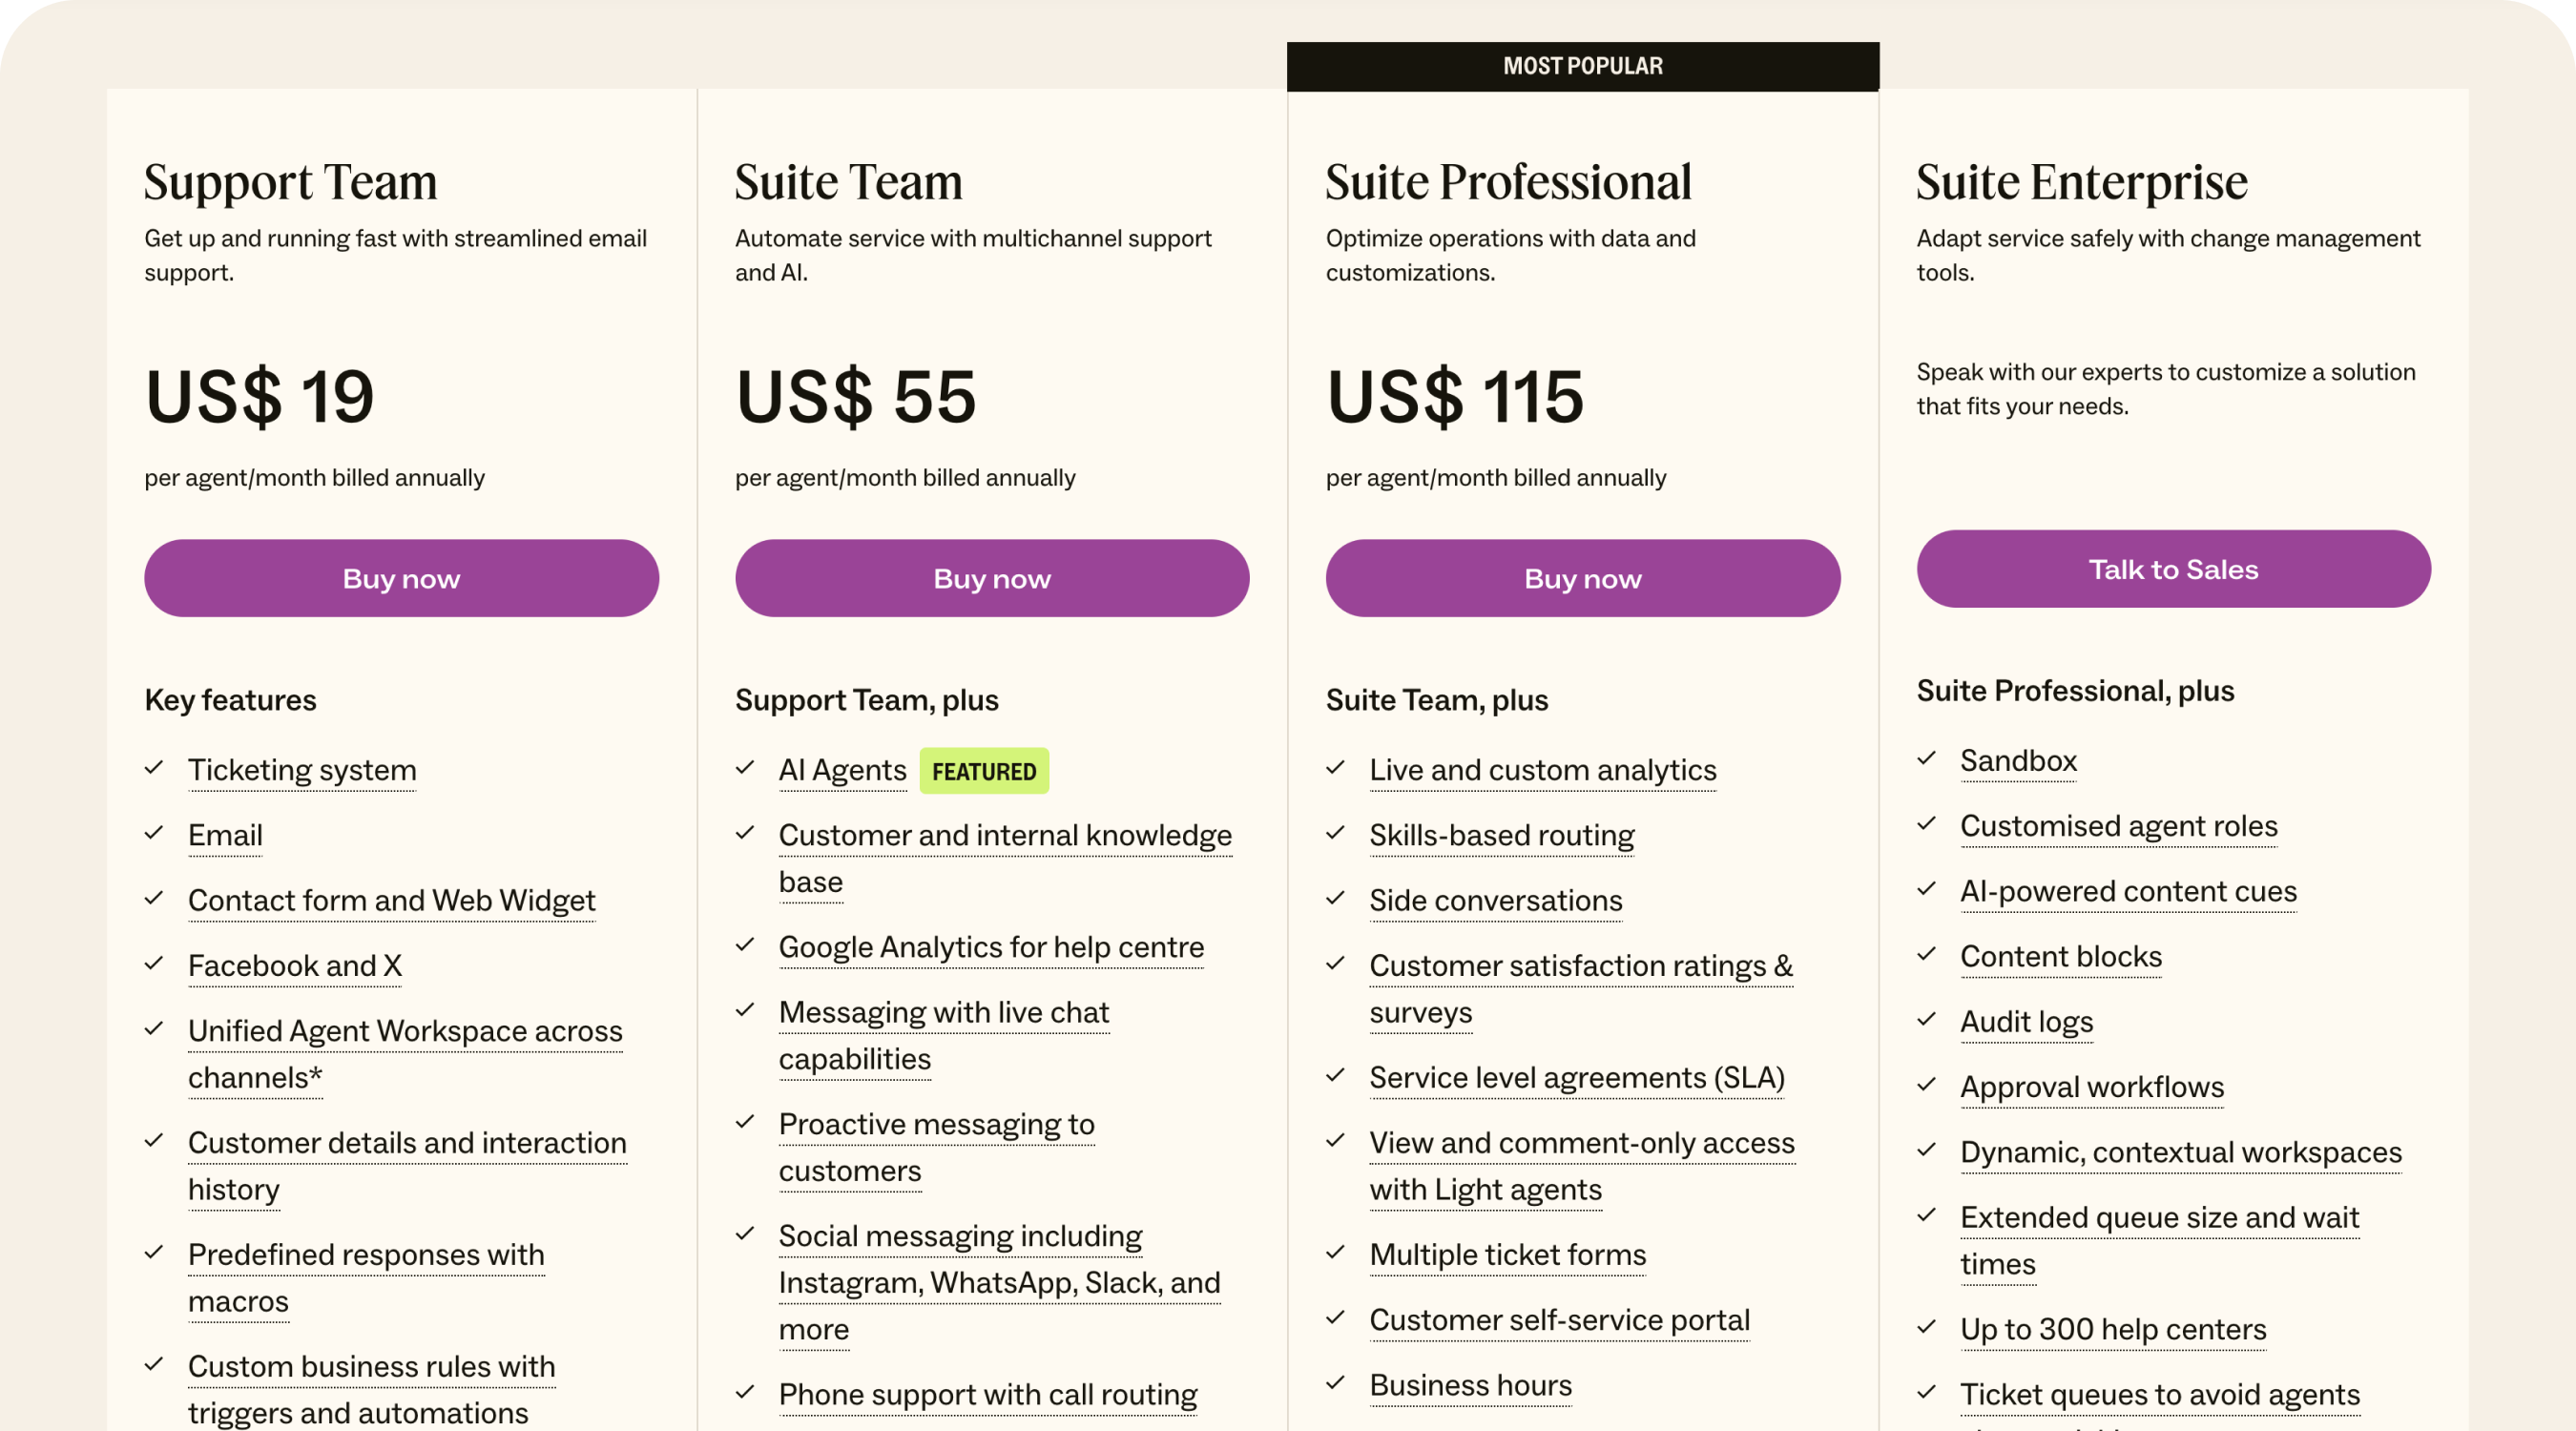Click the checkmark beside Live and custom analytics

(1335, 767)
